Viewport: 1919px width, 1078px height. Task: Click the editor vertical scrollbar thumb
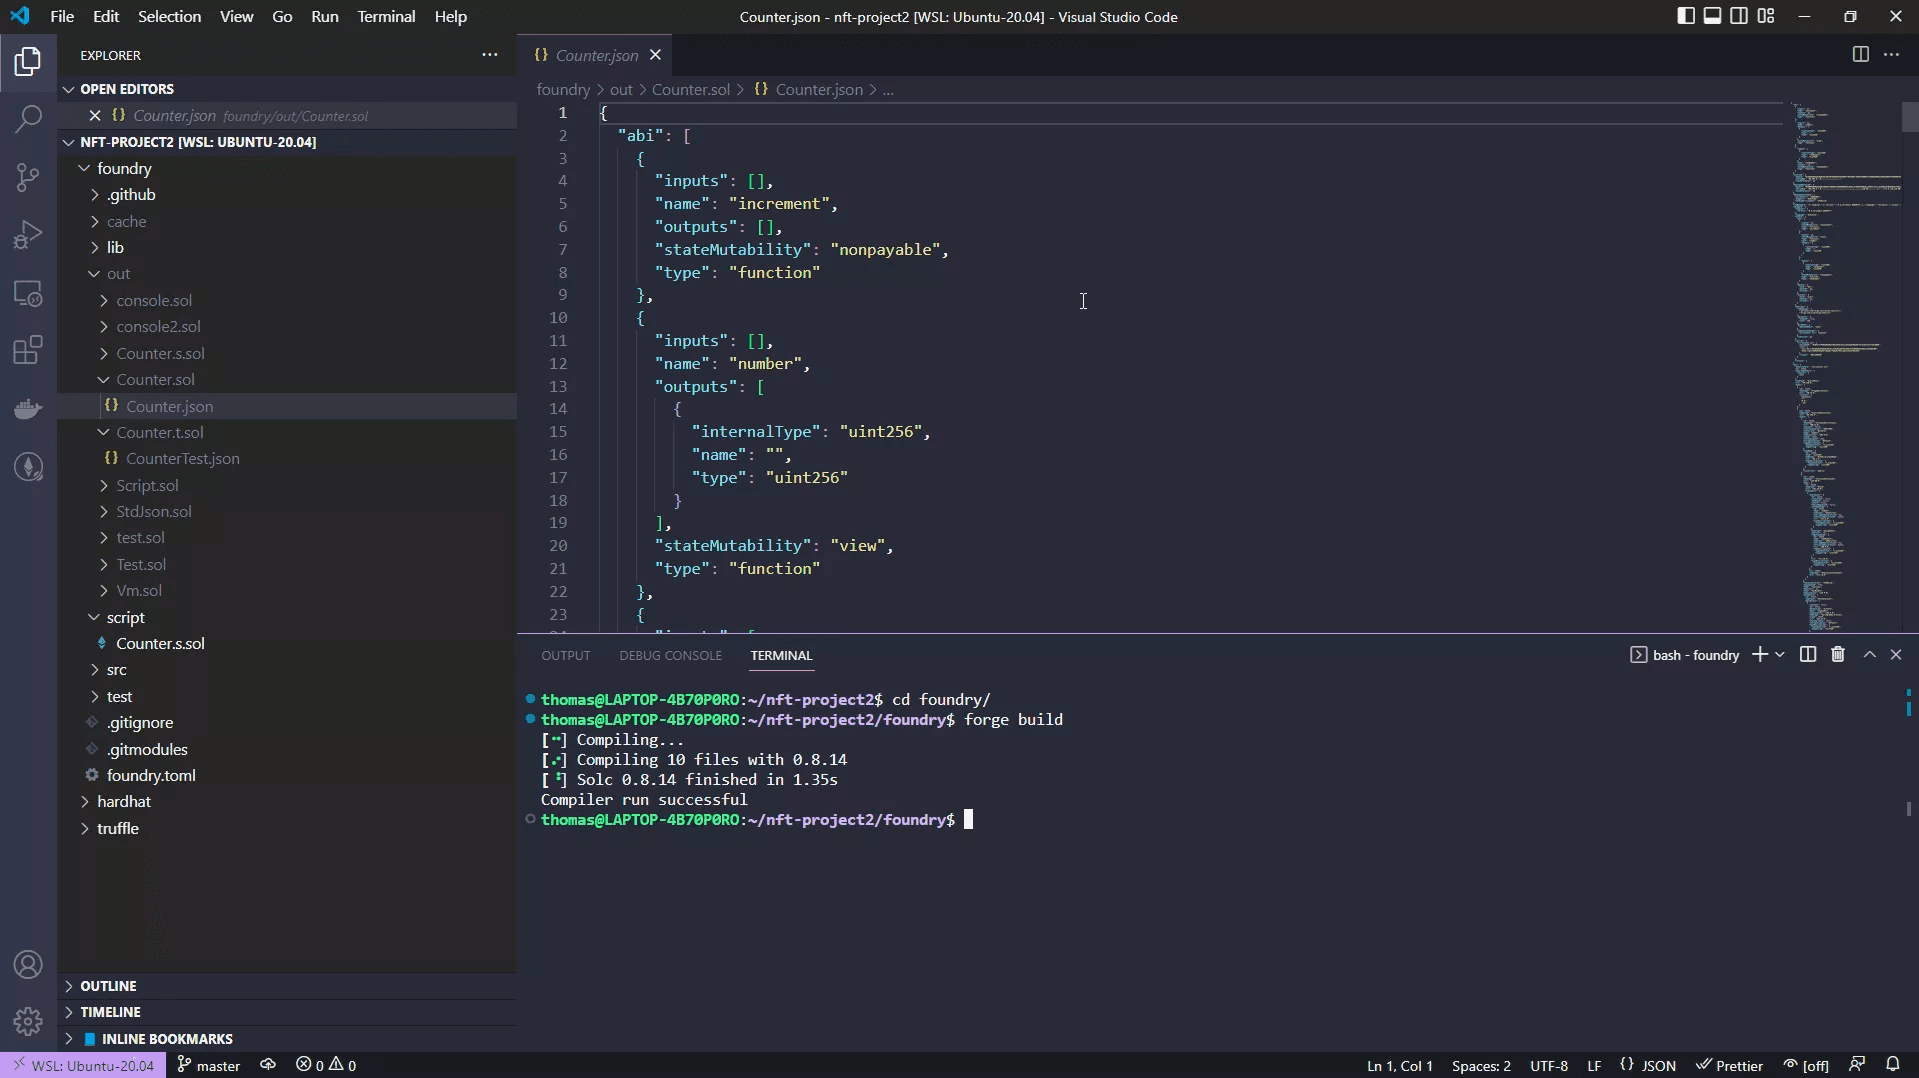pos(1910,117)
